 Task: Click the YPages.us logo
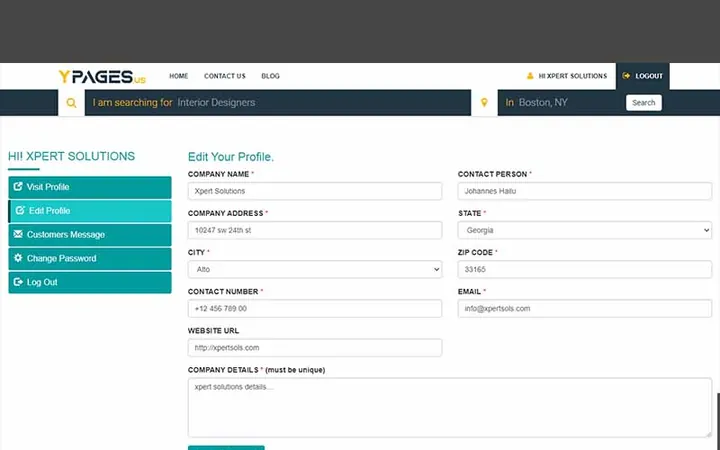coord(102,76)
